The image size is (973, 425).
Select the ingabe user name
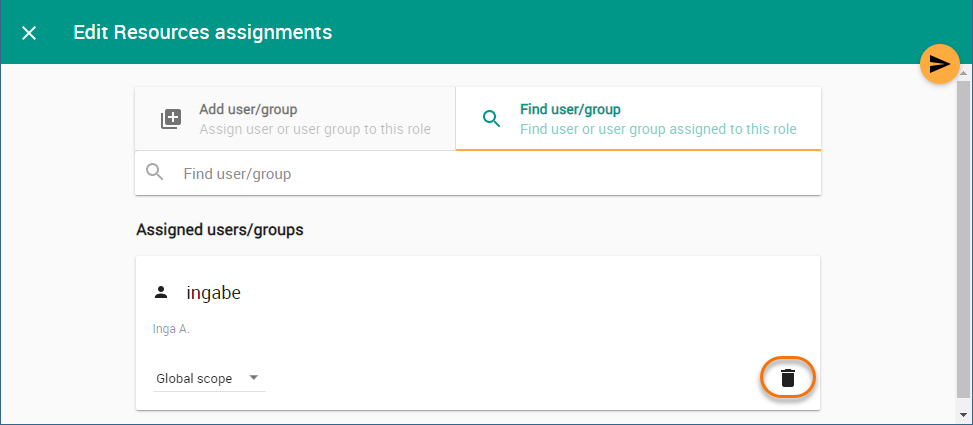click(x=213, y=293)
